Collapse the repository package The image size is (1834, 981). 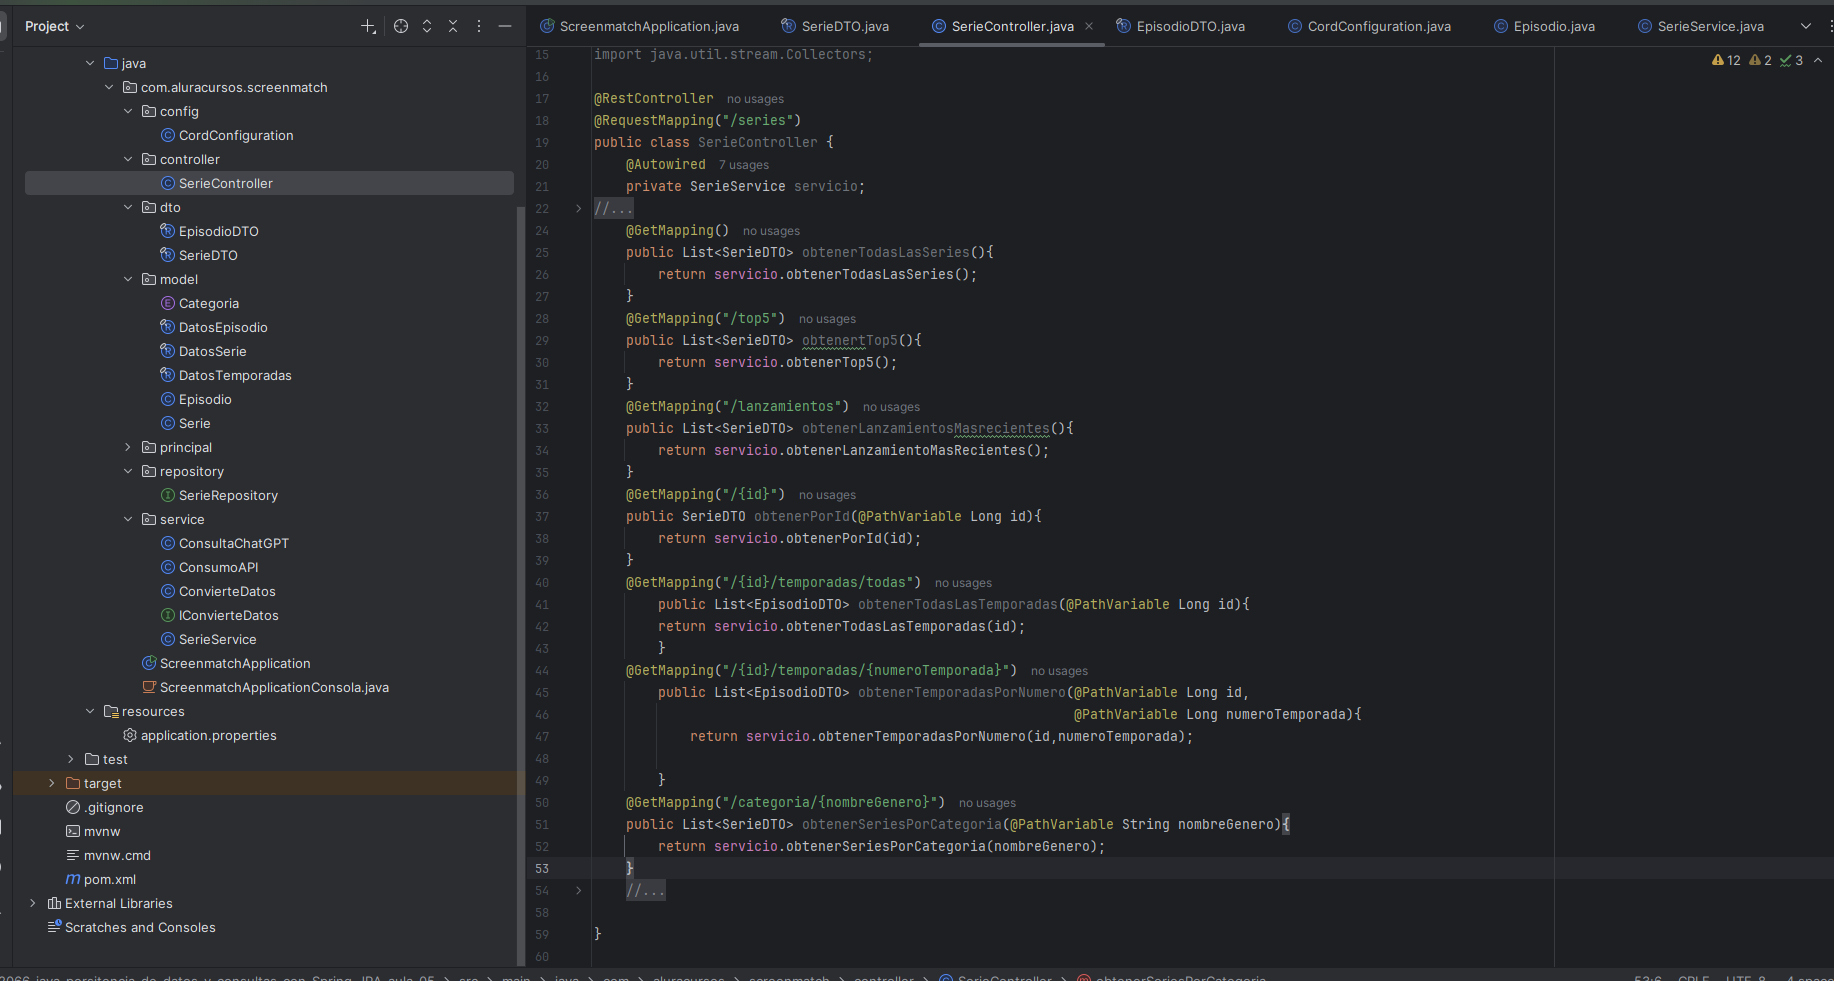tap(128, 471)
